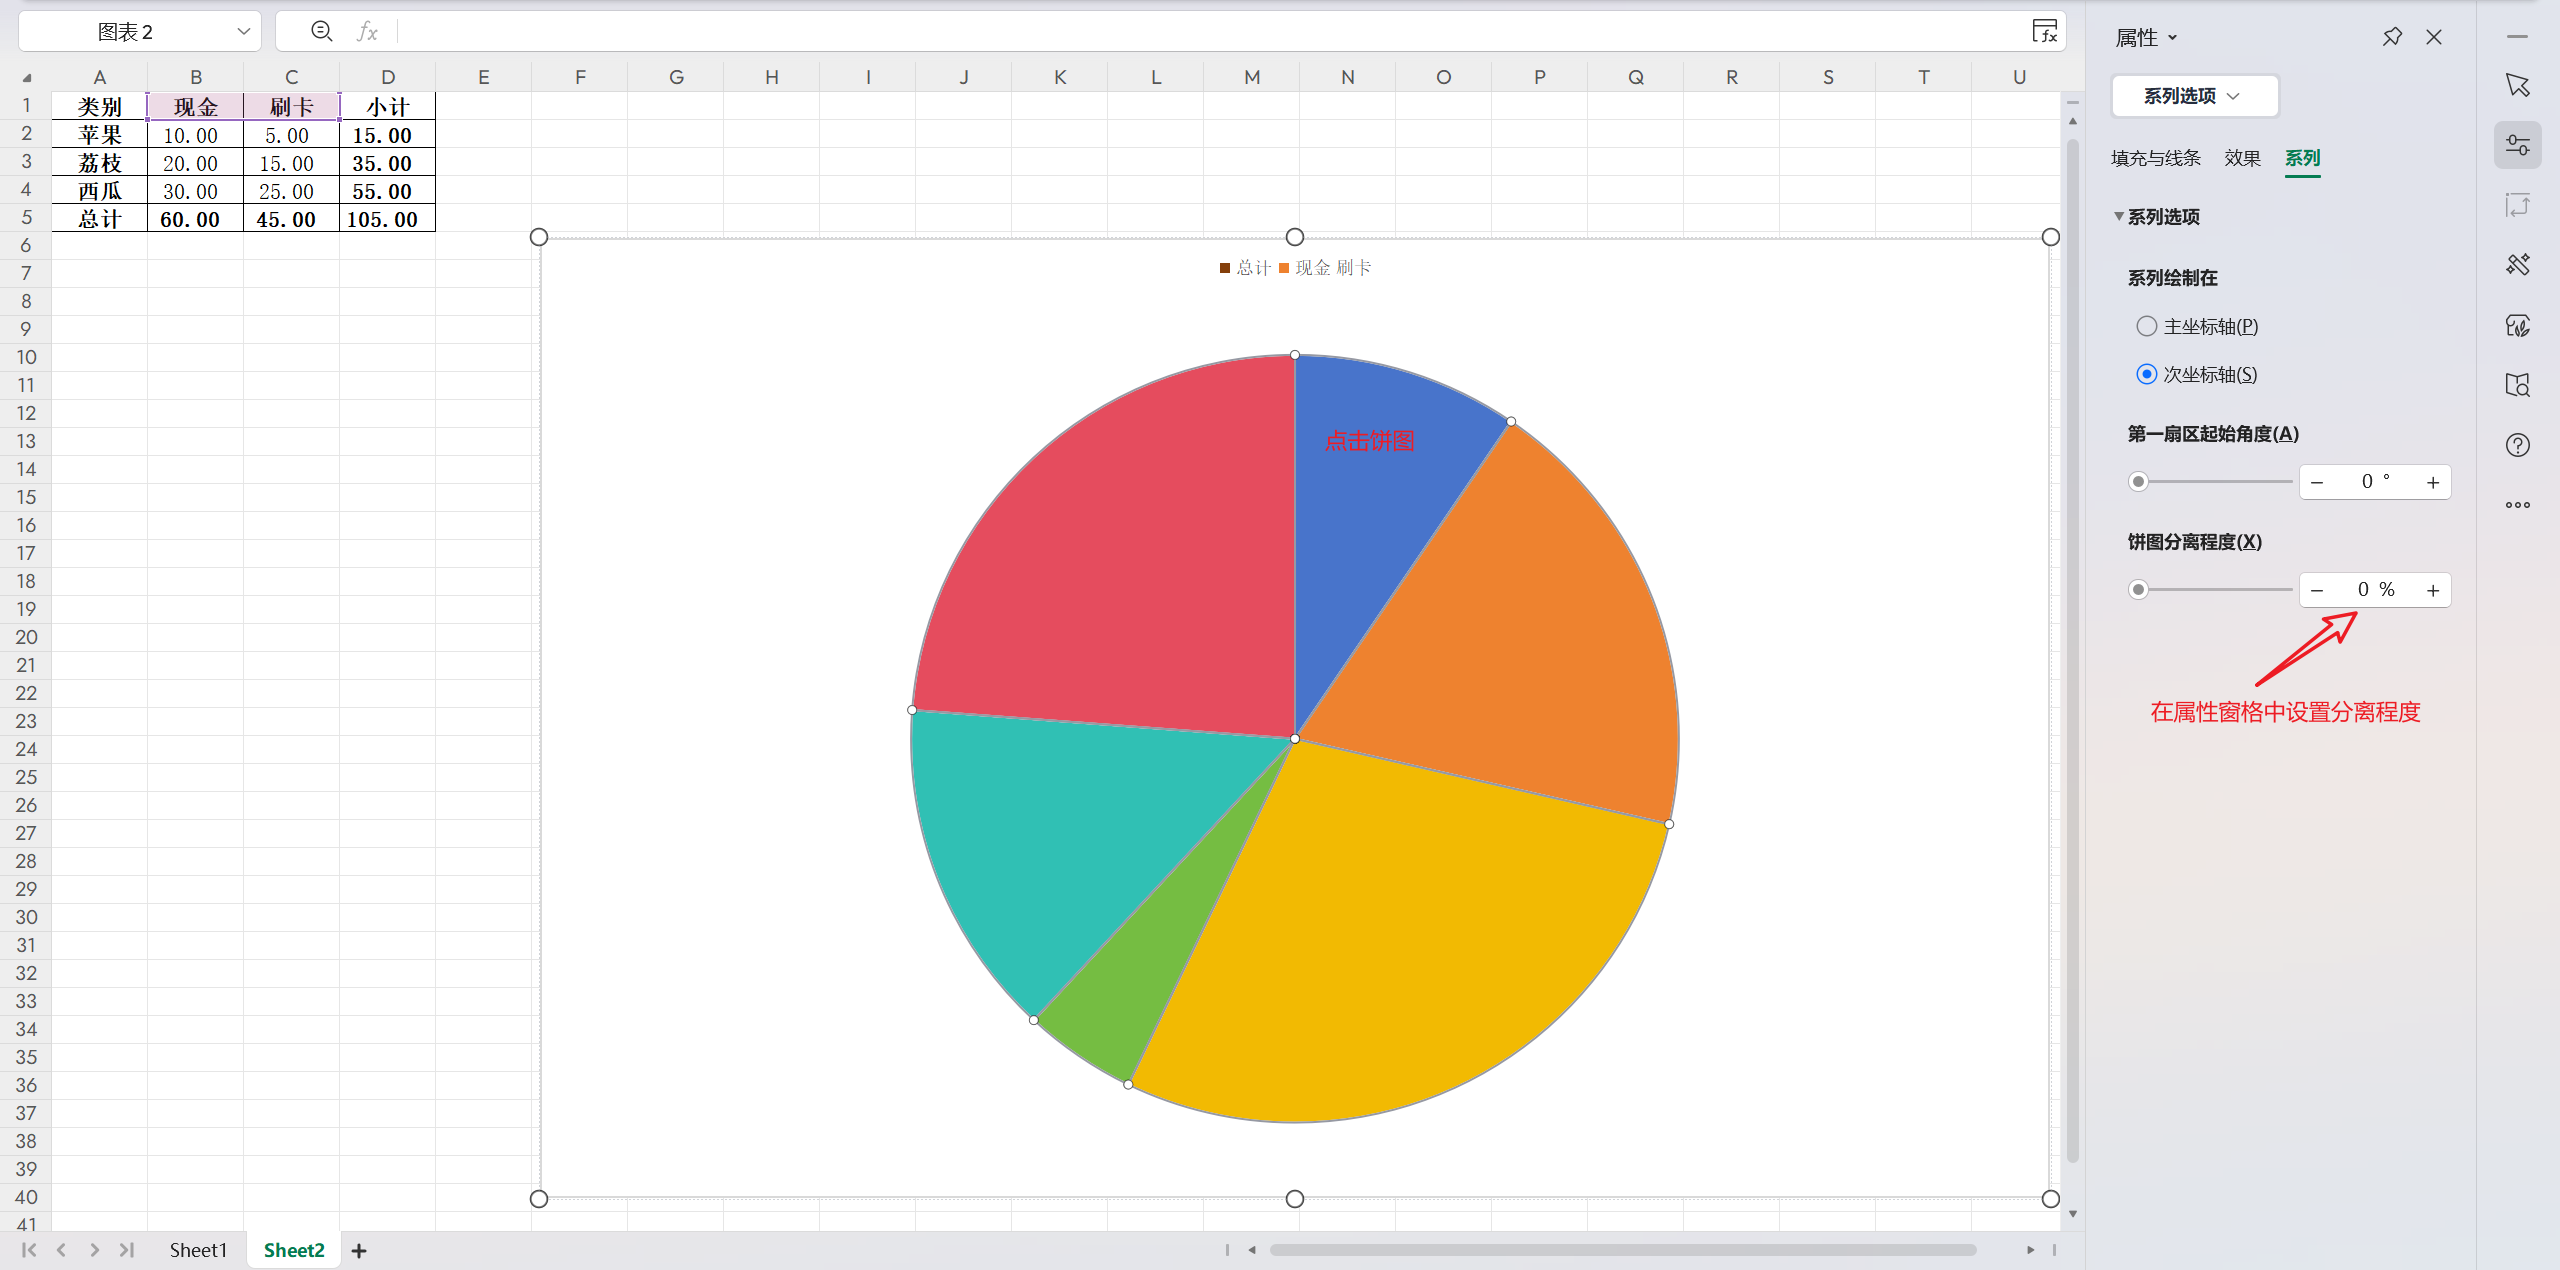Click the angle value input field

pyautogui.click(x=2375, y=482)
